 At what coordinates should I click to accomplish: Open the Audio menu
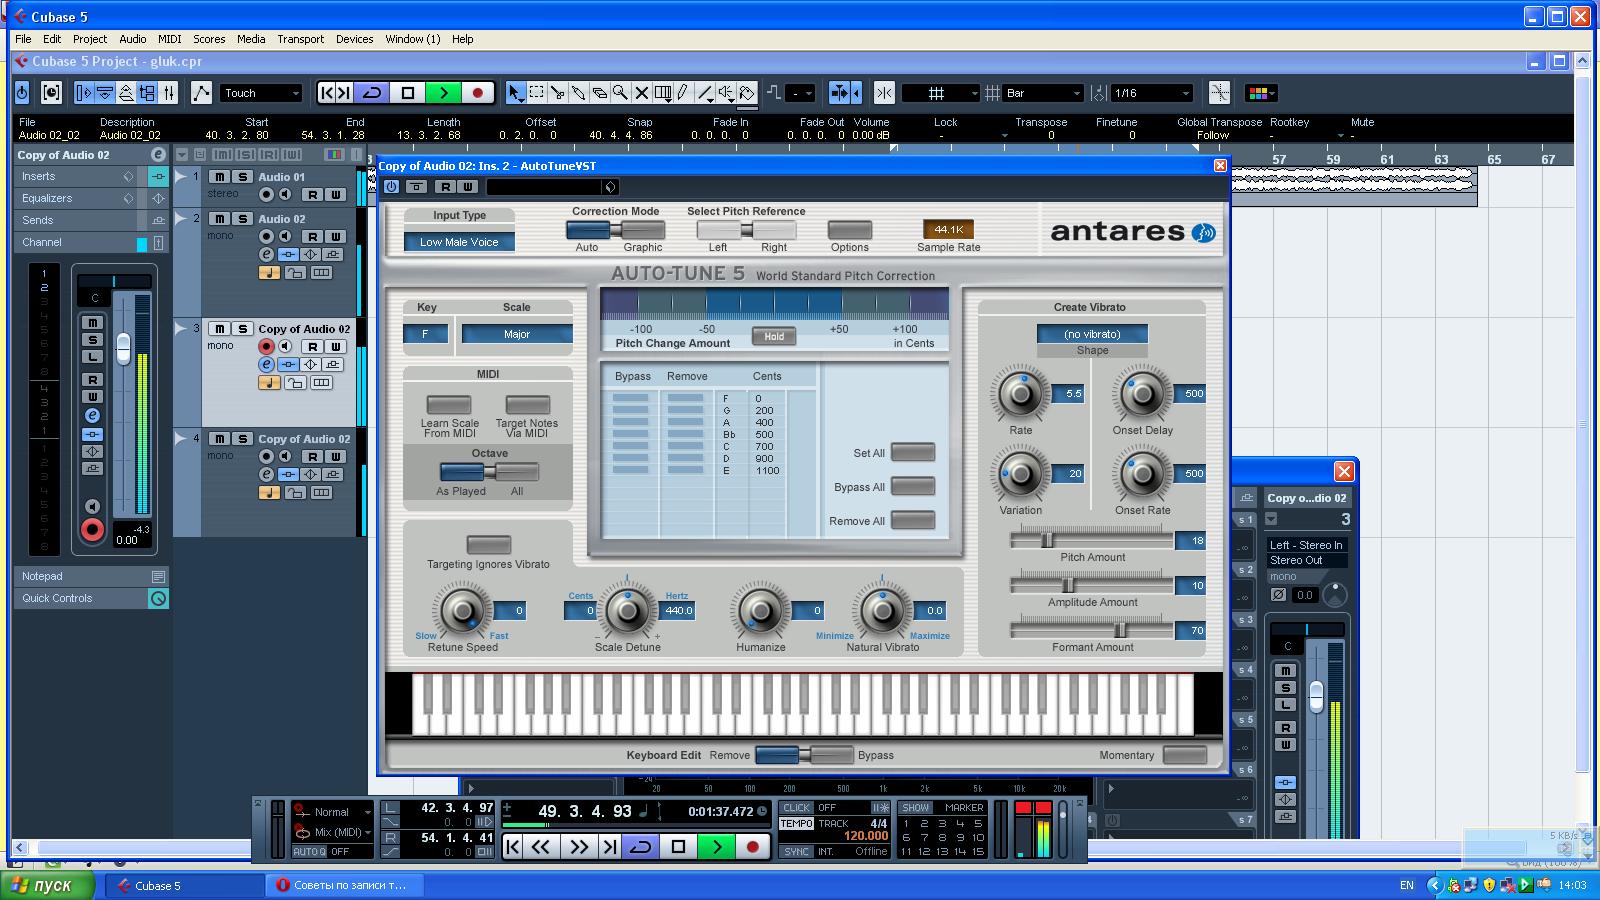point(133,39)
